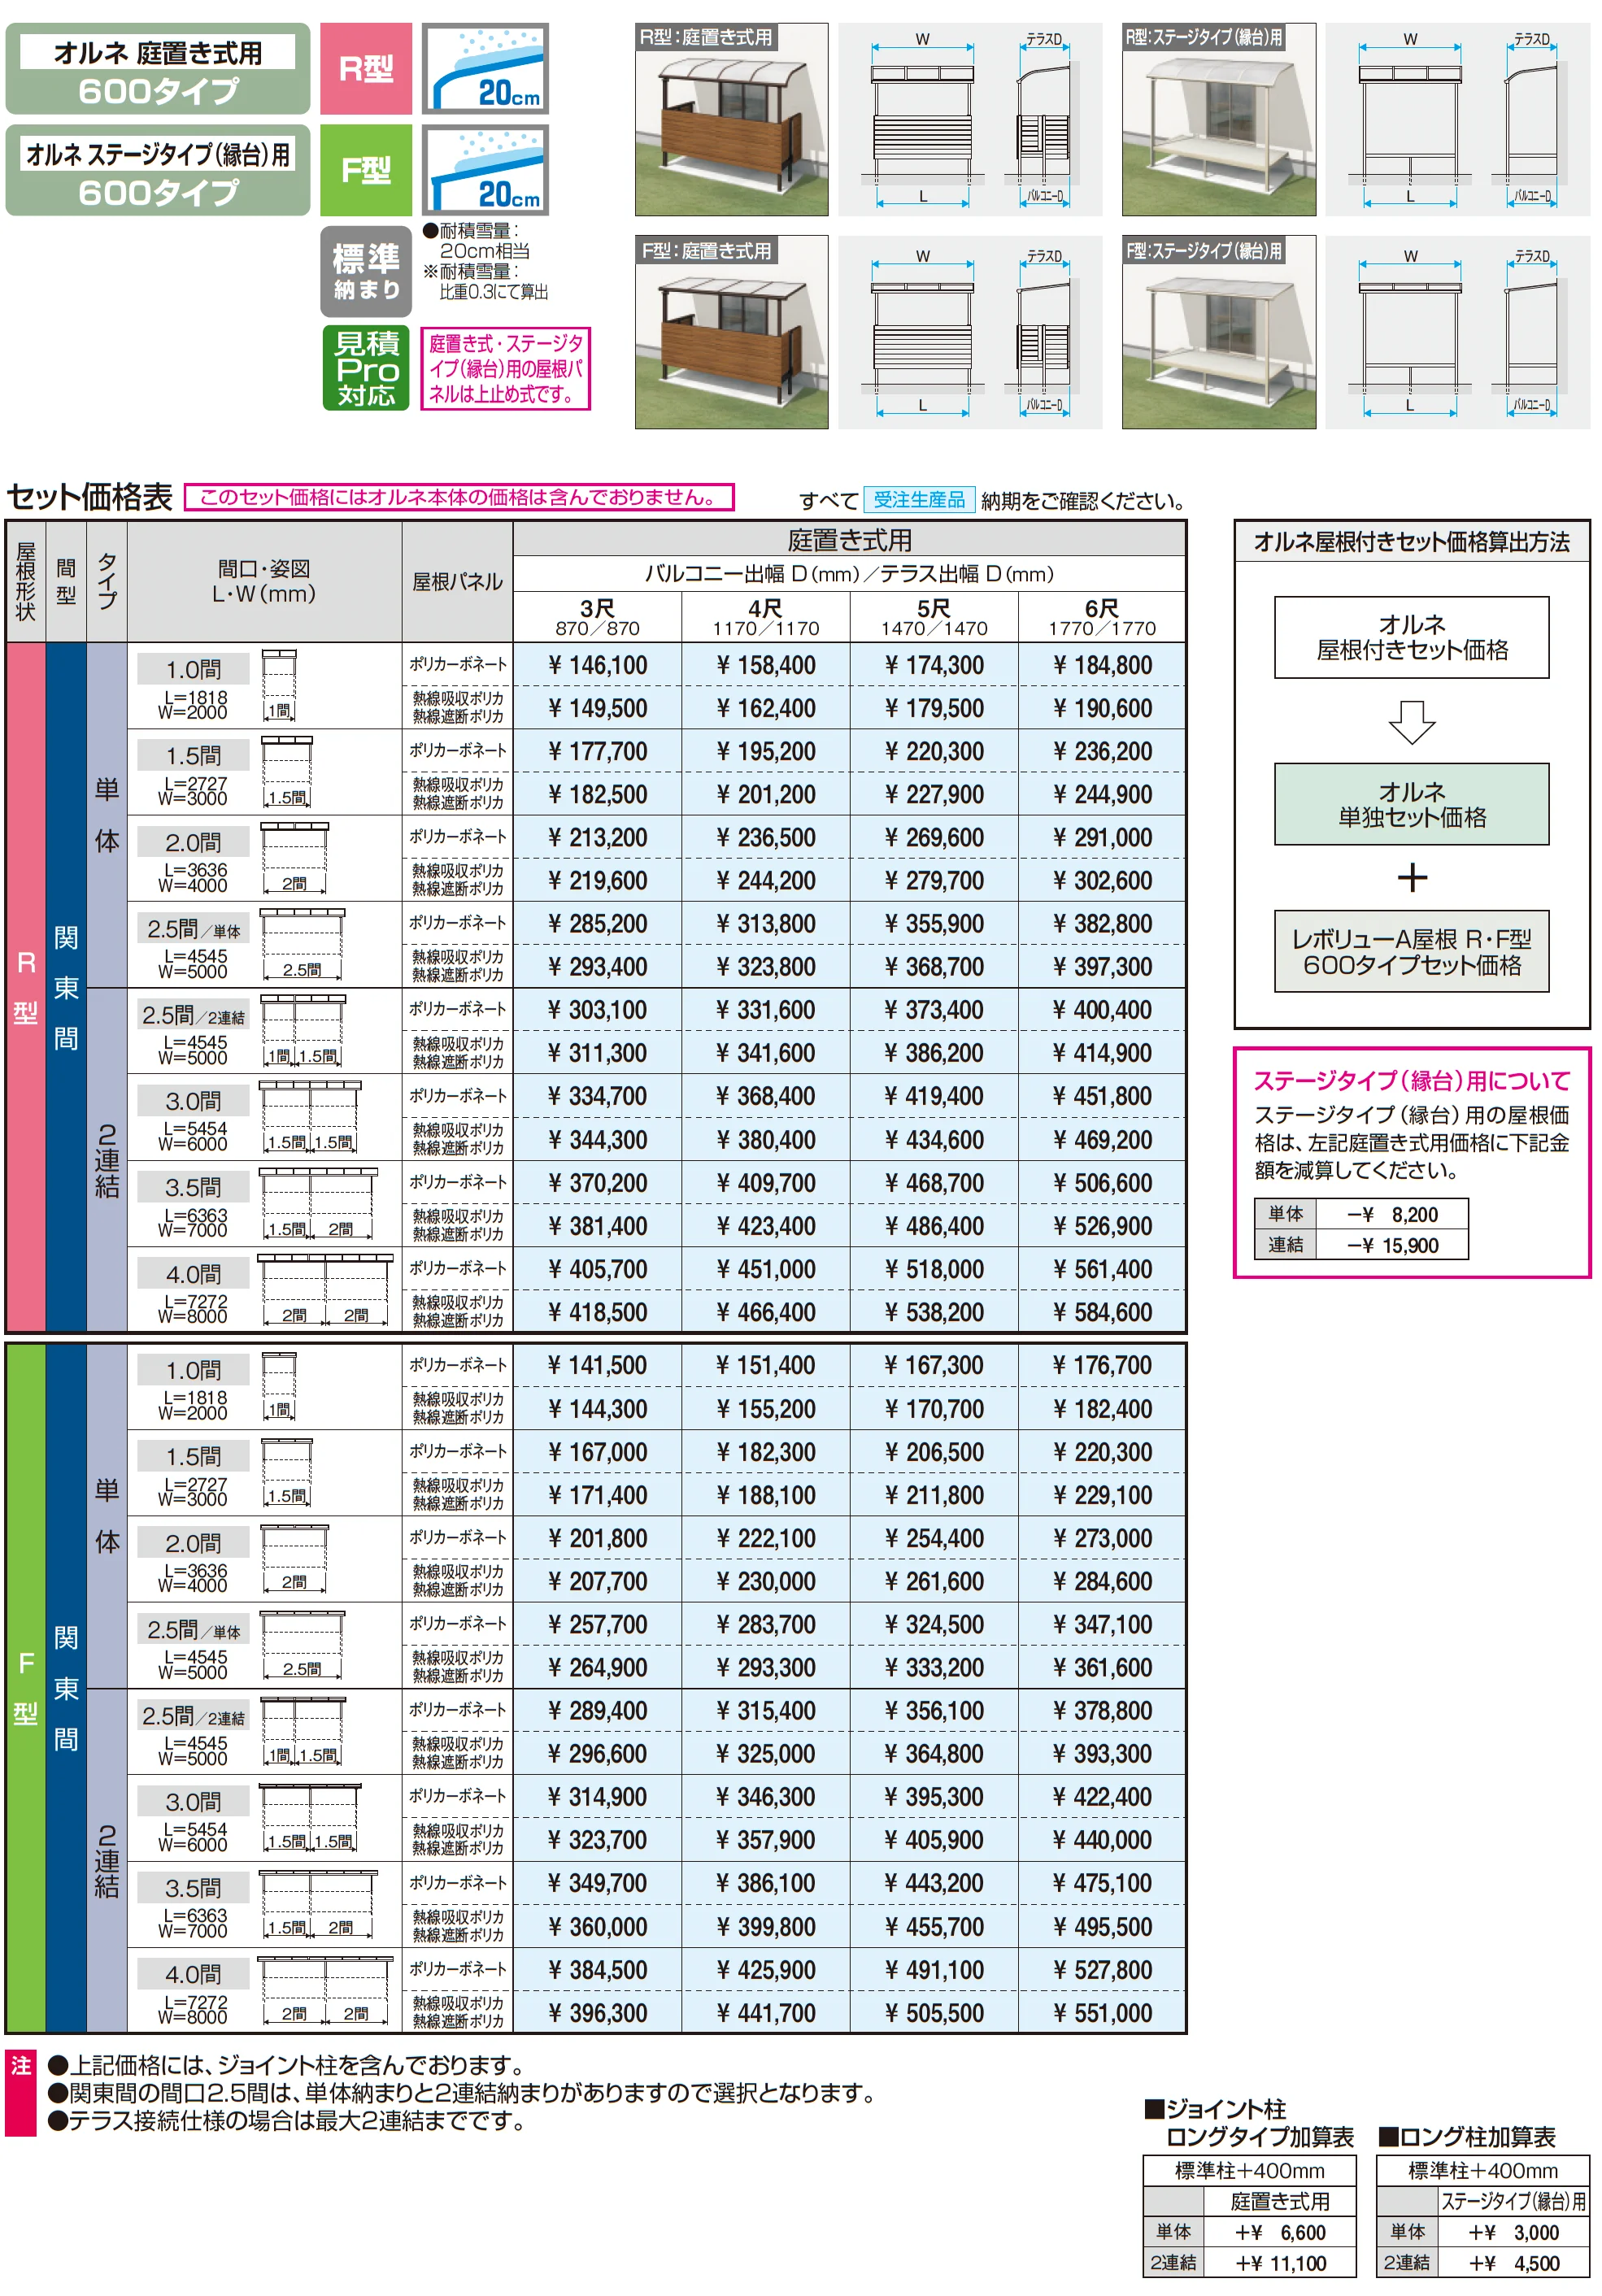Open the R型:庭置き式用 product photo

[731, 119]
